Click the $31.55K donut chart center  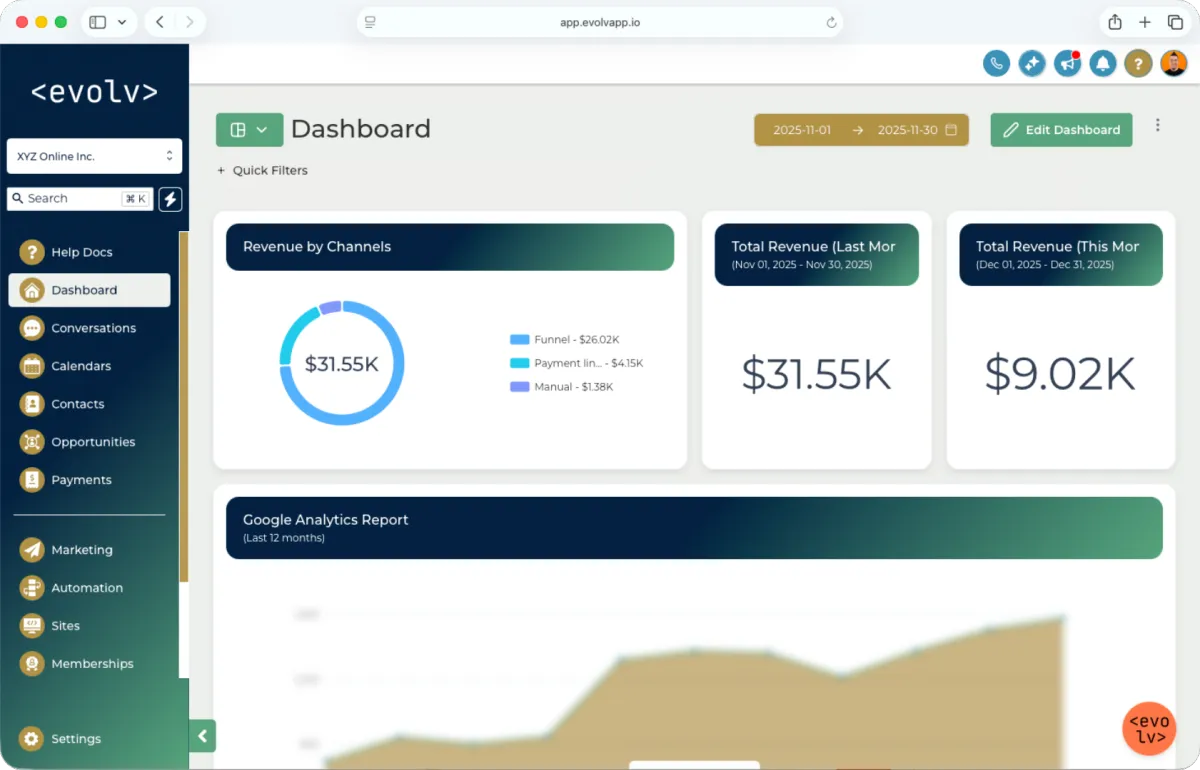342,364
